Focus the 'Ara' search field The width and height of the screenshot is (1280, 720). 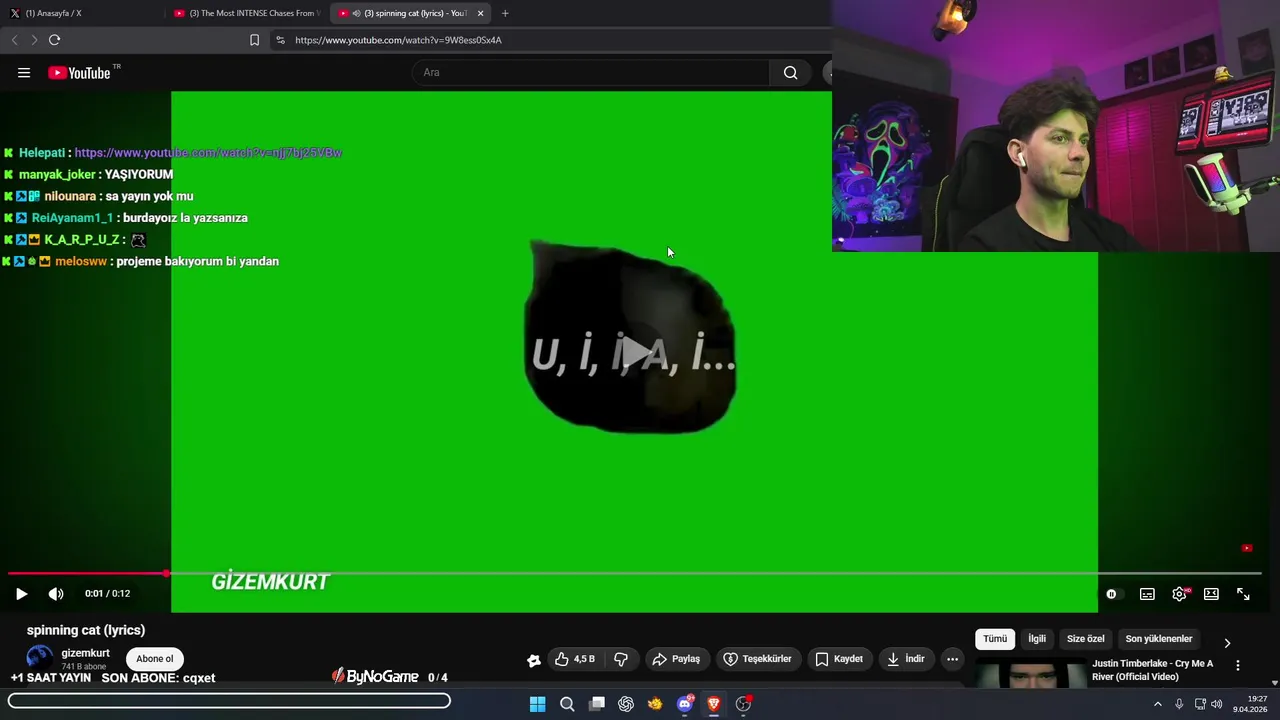coord(590,72)
